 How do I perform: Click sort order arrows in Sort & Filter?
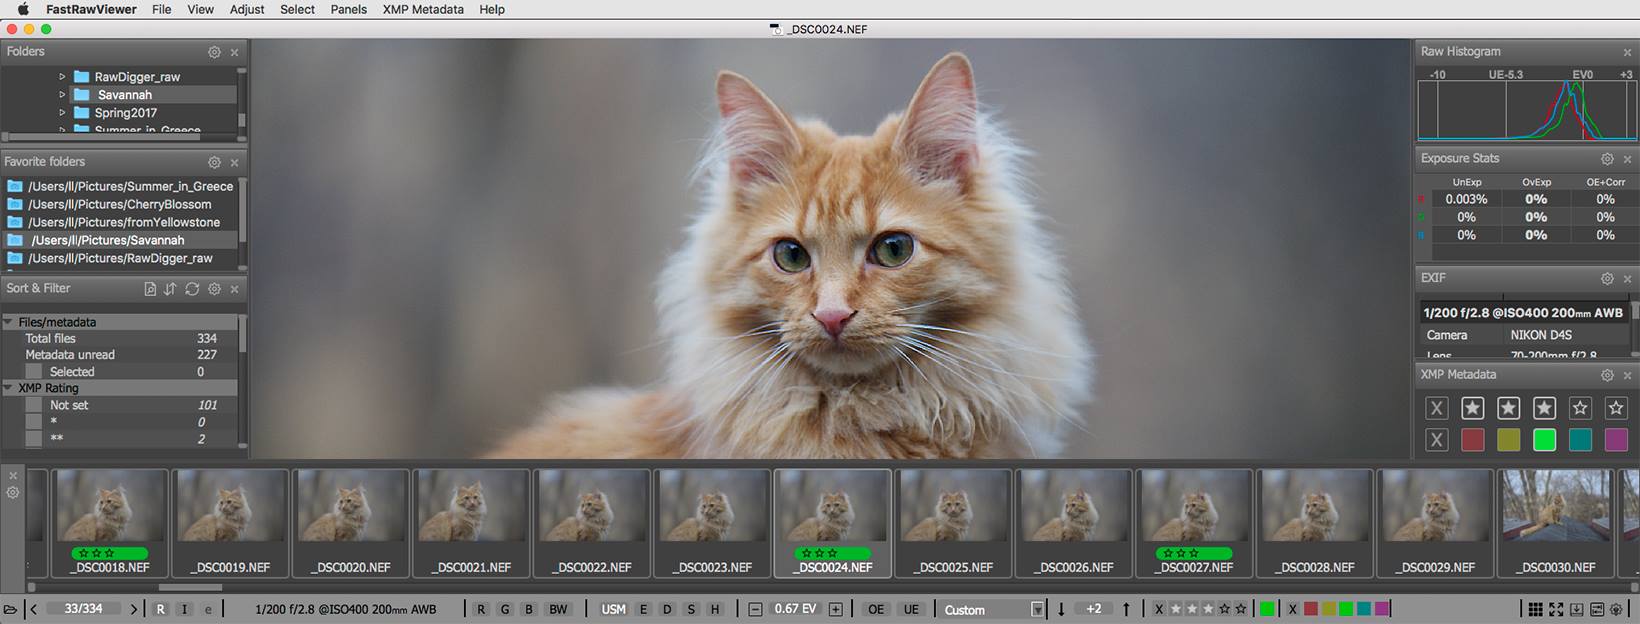(x=170, y=289)
